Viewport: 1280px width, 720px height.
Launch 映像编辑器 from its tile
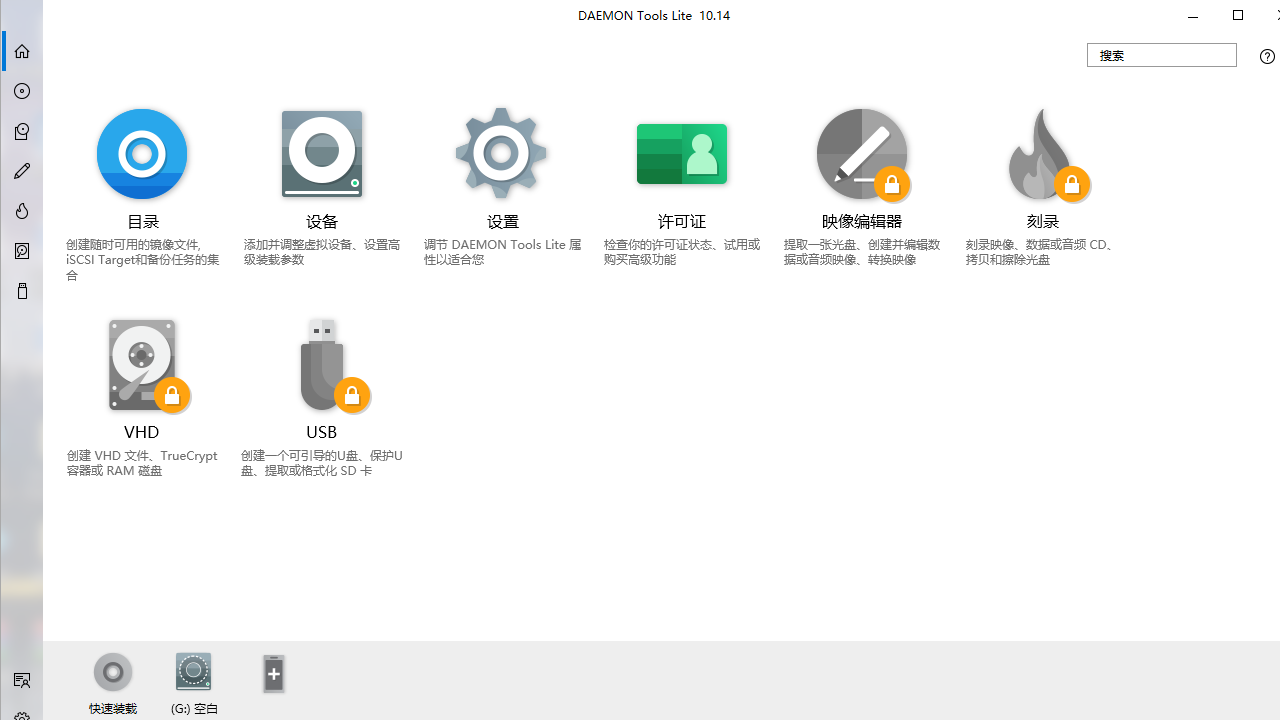point(861,153)
